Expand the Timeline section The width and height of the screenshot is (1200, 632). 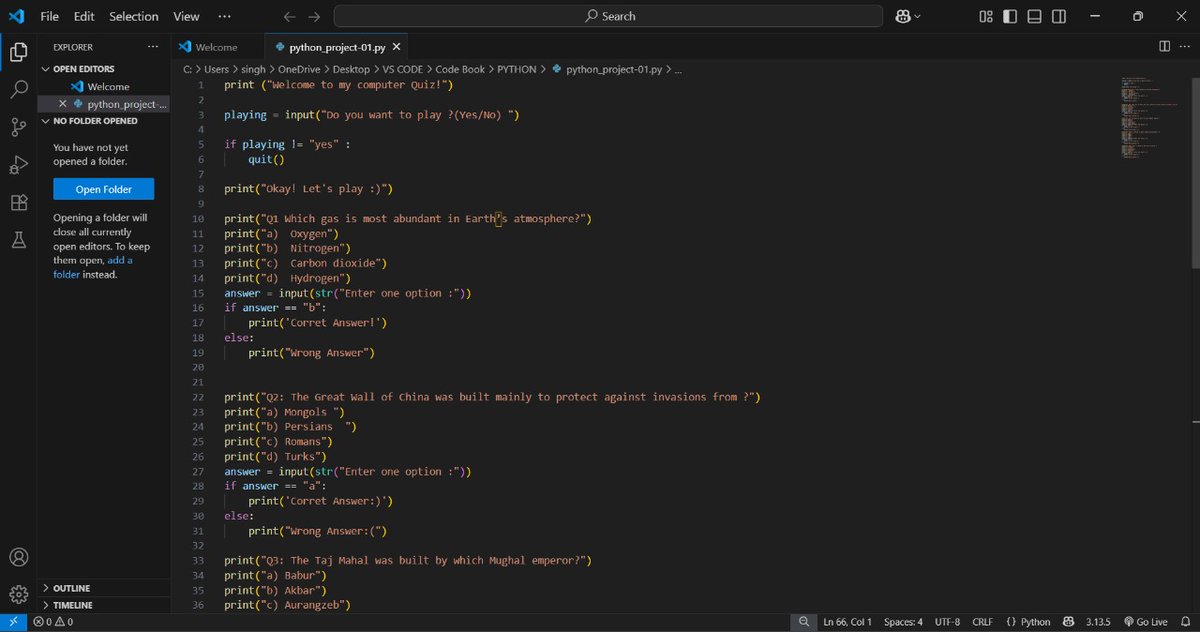[103, 605]
